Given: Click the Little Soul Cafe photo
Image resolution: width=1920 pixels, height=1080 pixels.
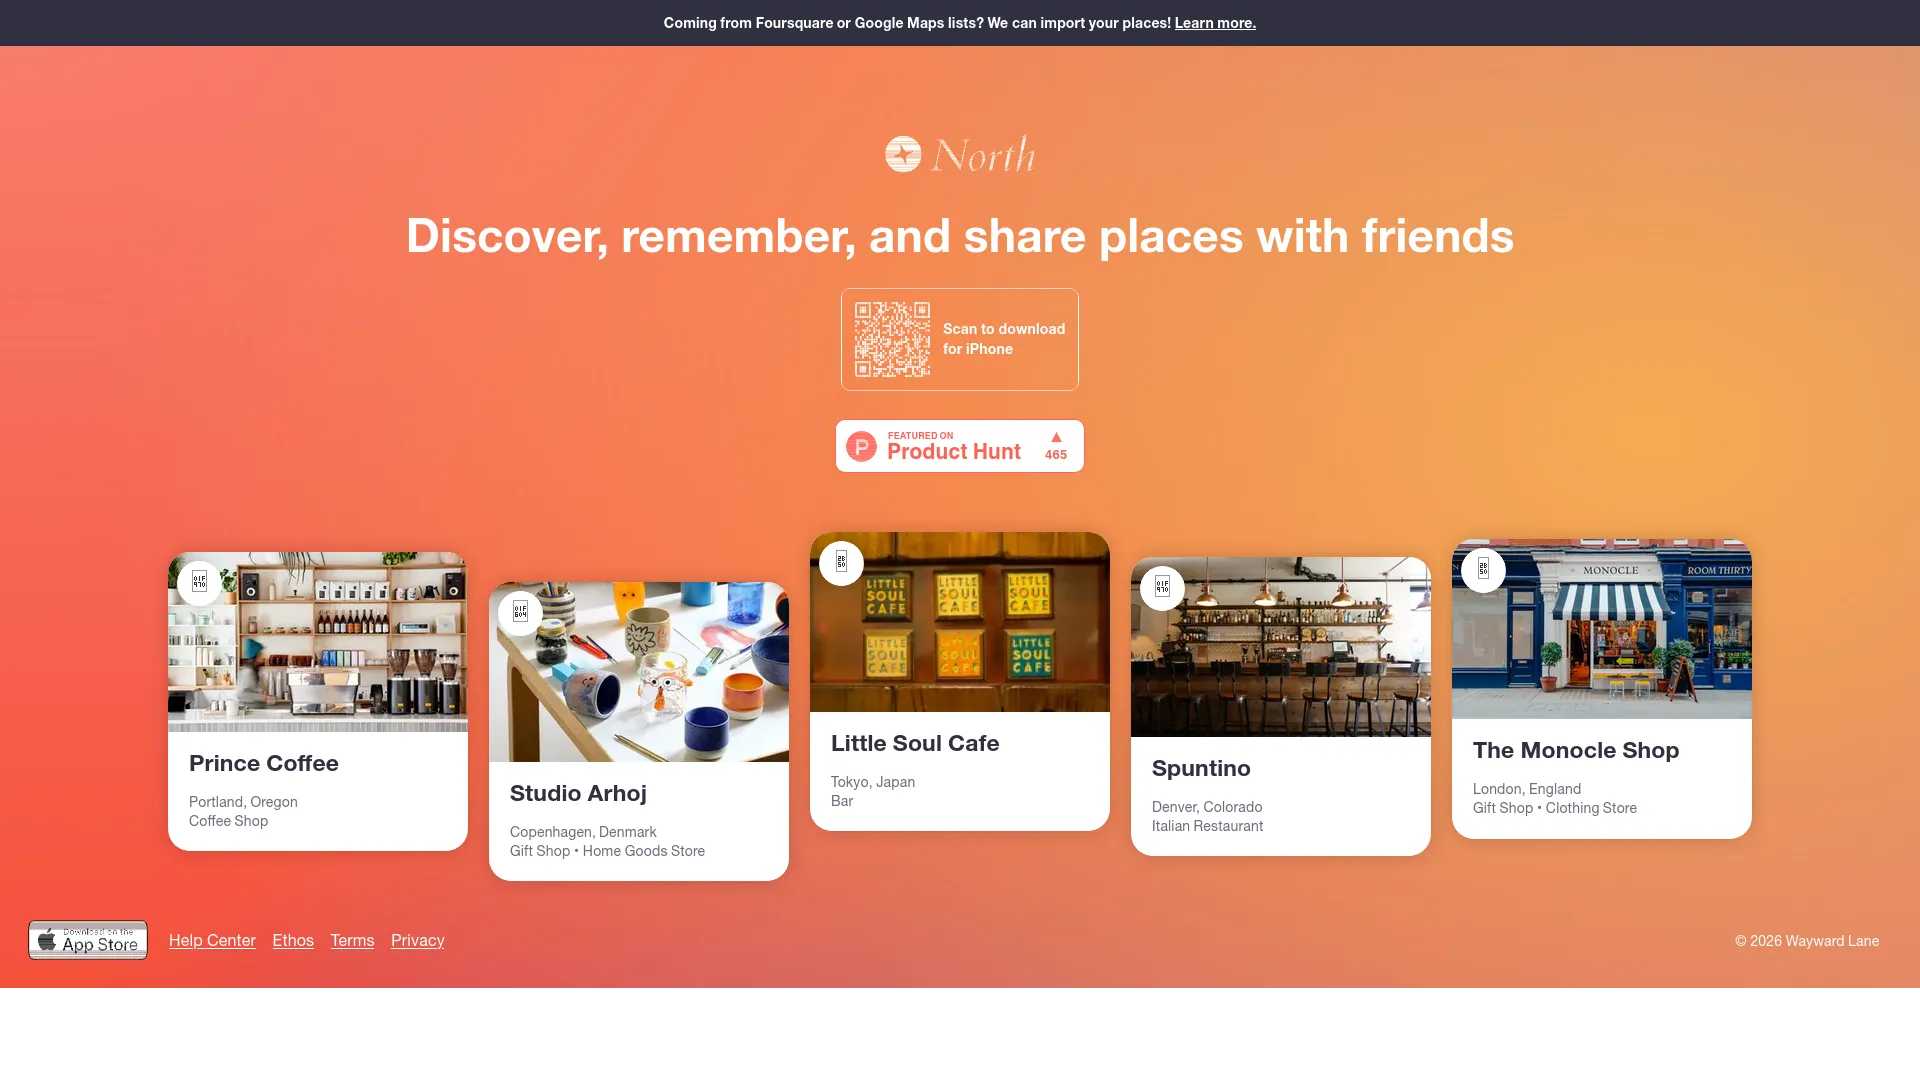Looking at the screenshot, I should [960, 622].
